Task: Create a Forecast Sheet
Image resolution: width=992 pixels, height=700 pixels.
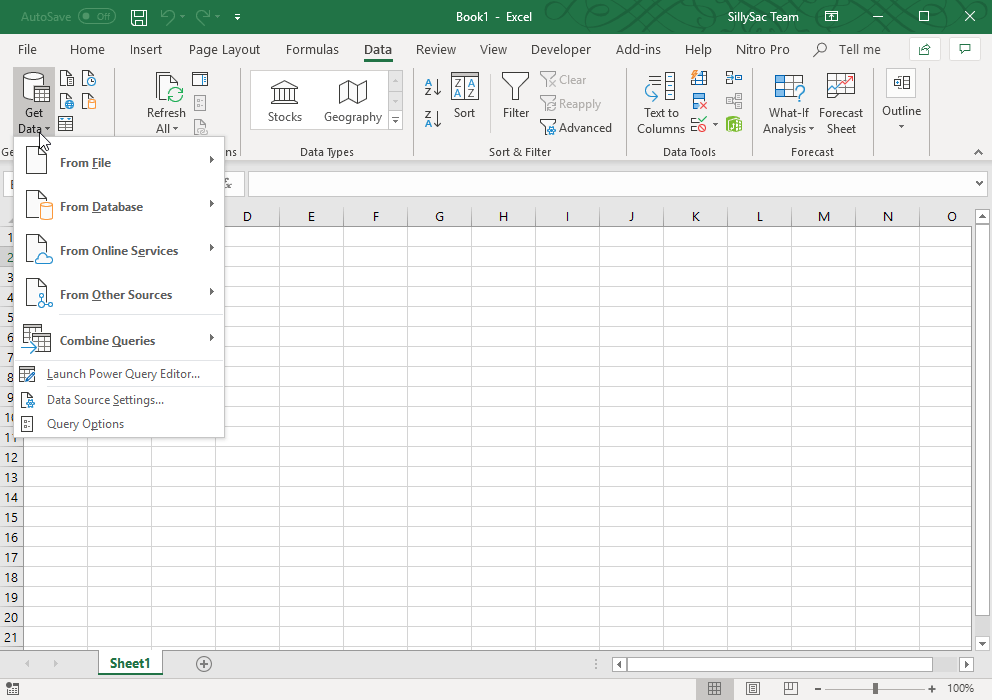Action: tap(841, 102)
